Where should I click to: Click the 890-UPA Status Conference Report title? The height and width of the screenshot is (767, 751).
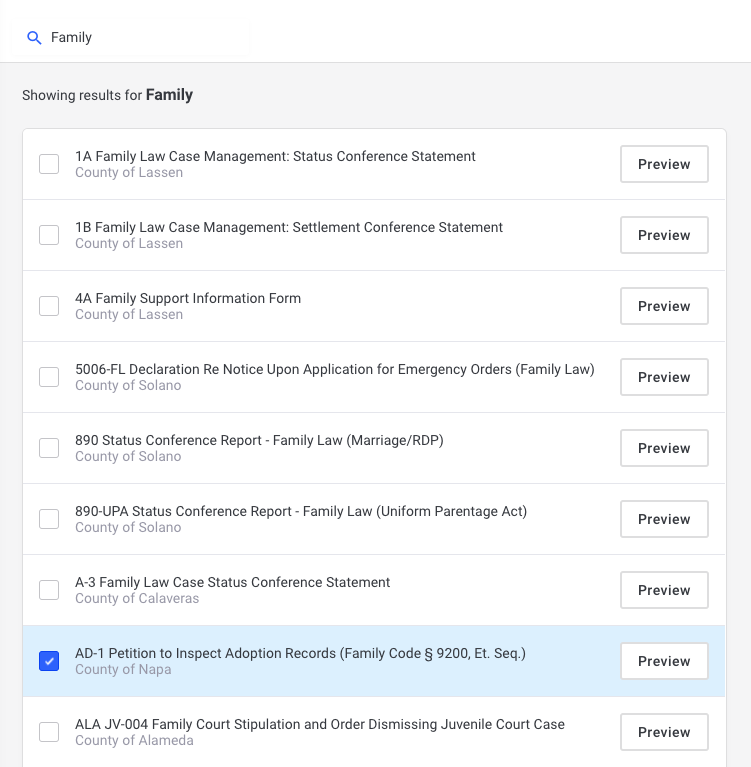pyautogui.click(x=301, y=511)
